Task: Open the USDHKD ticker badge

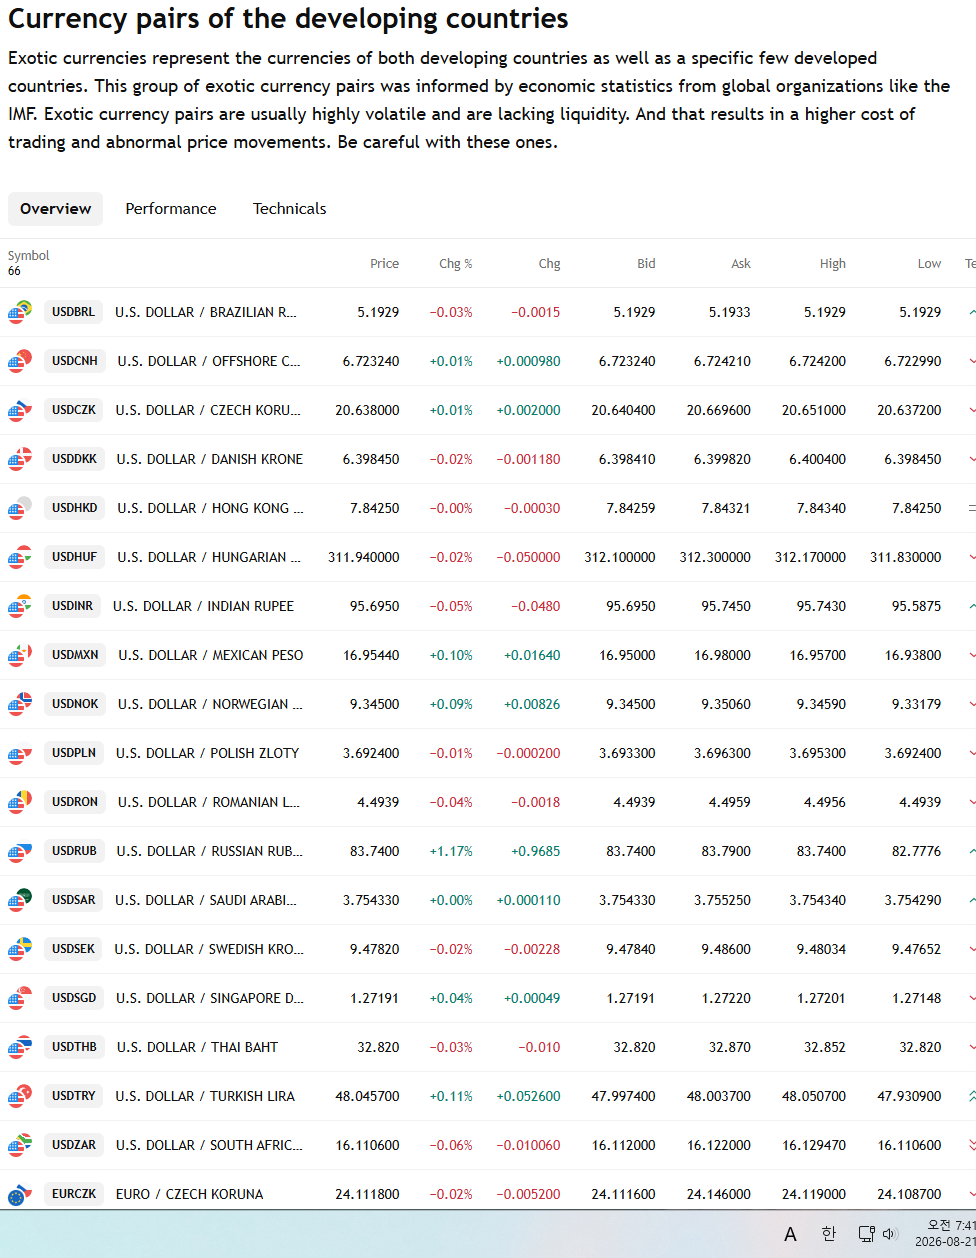Action: 75,508
